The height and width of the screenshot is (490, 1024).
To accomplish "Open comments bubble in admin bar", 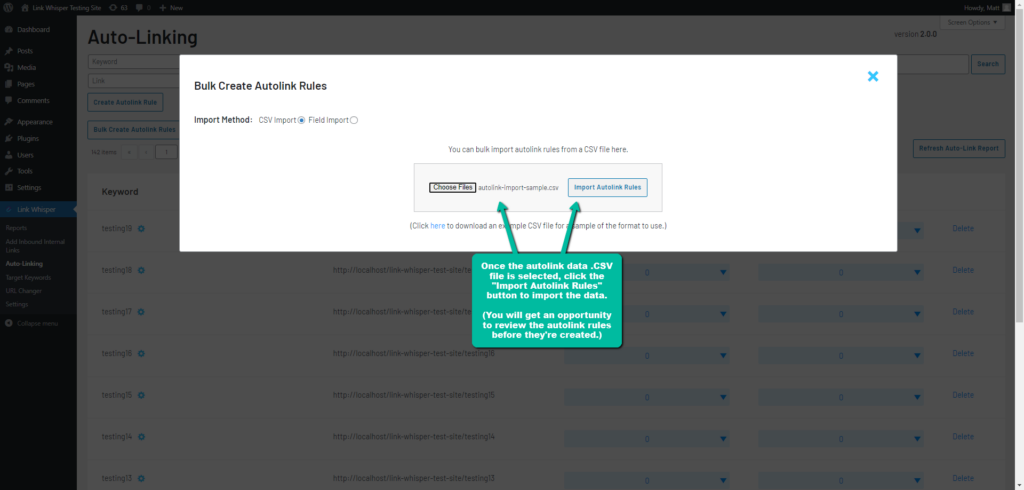I will (x=144, y=8).
